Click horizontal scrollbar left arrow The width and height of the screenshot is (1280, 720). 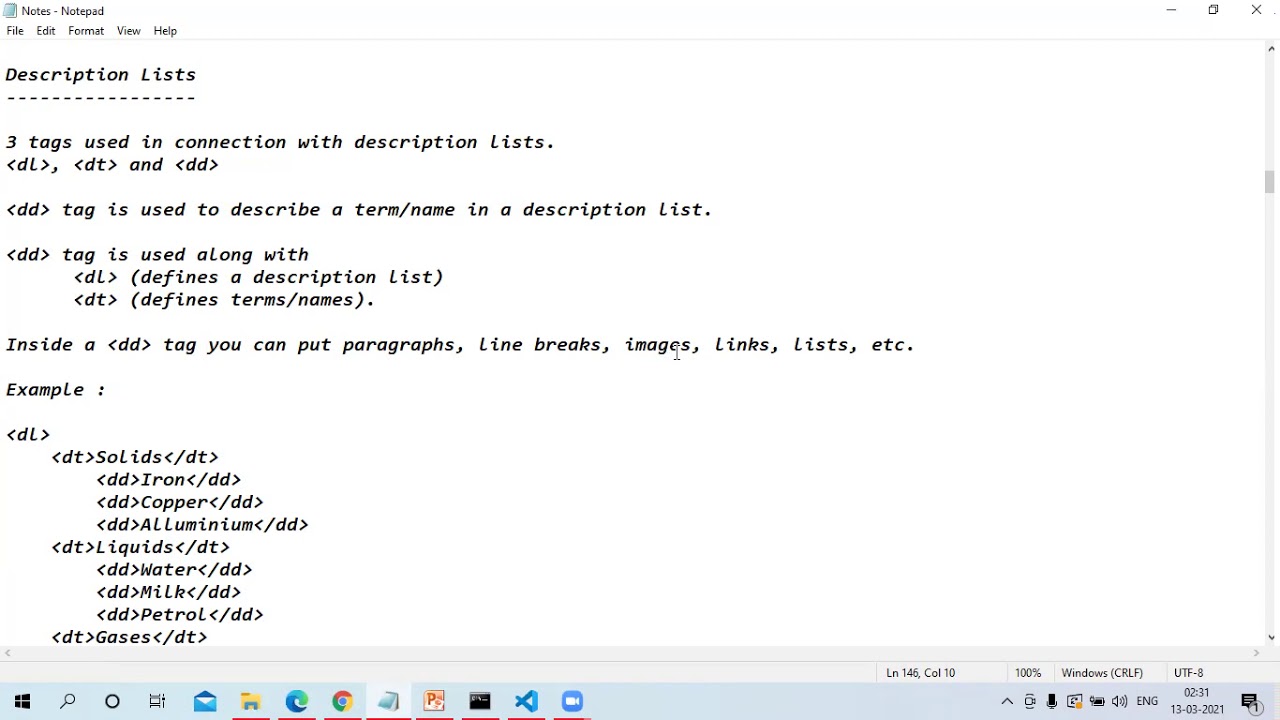coord(7,653)
